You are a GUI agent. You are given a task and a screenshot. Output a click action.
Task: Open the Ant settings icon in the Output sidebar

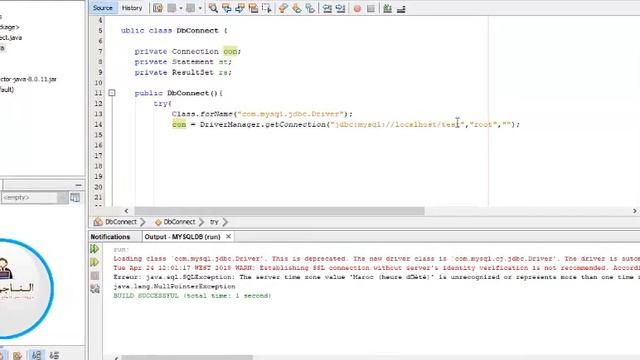click(95, 289)
